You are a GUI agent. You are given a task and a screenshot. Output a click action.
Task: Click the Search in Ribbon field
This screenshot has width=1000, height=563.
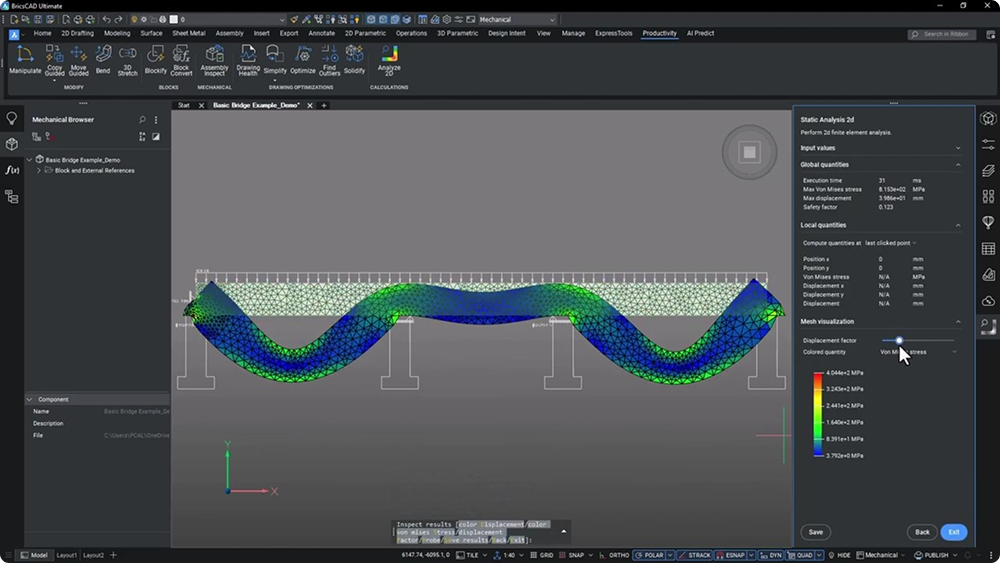(946, 34)
